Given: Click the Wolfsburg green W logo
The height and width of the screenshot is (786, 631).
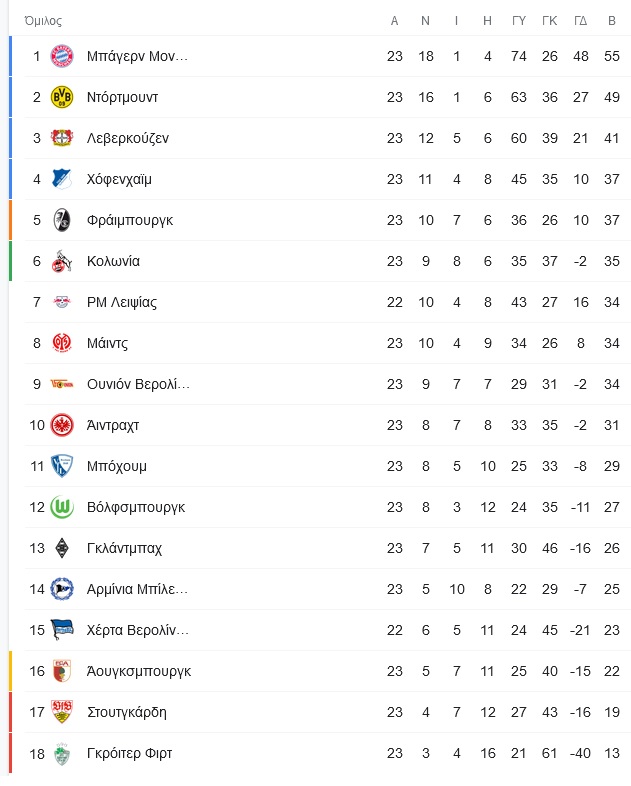Looking at the screenshot, I should coord(62,507).
